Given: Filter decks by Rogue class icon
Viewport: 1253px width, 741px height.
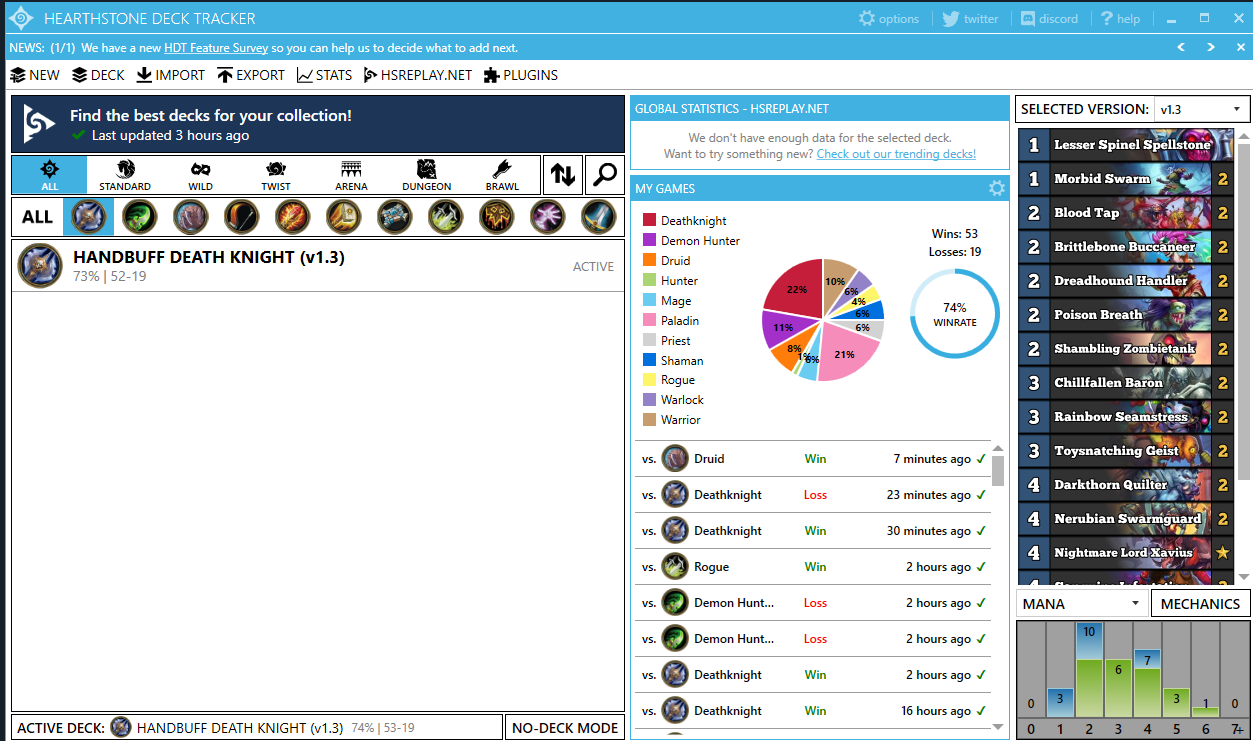Looking at the screenshot, I should pos(446,216).
